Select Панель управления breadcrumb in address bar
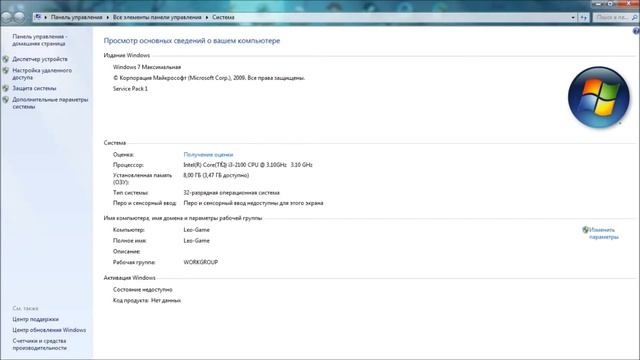The width and height of the screenshot is (640, 360). [76, 18]
